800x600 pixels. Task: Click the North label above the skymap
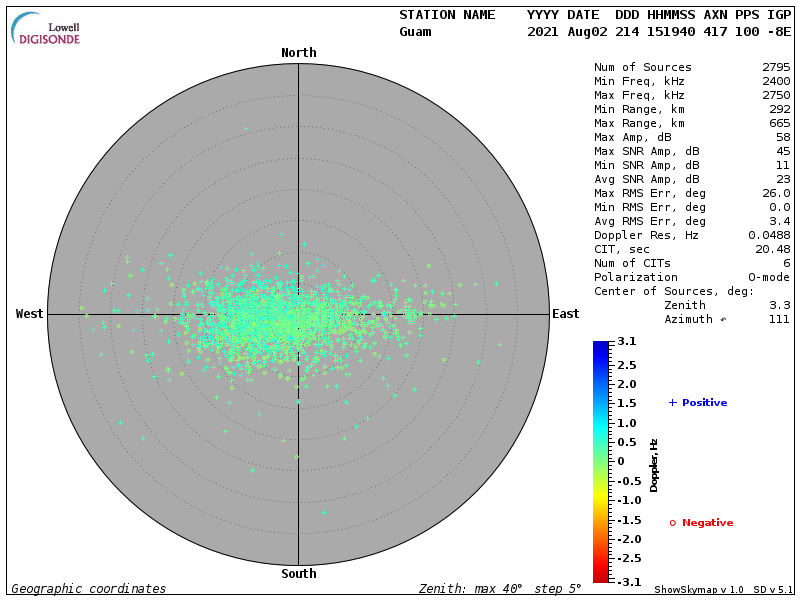coord(298,53)
